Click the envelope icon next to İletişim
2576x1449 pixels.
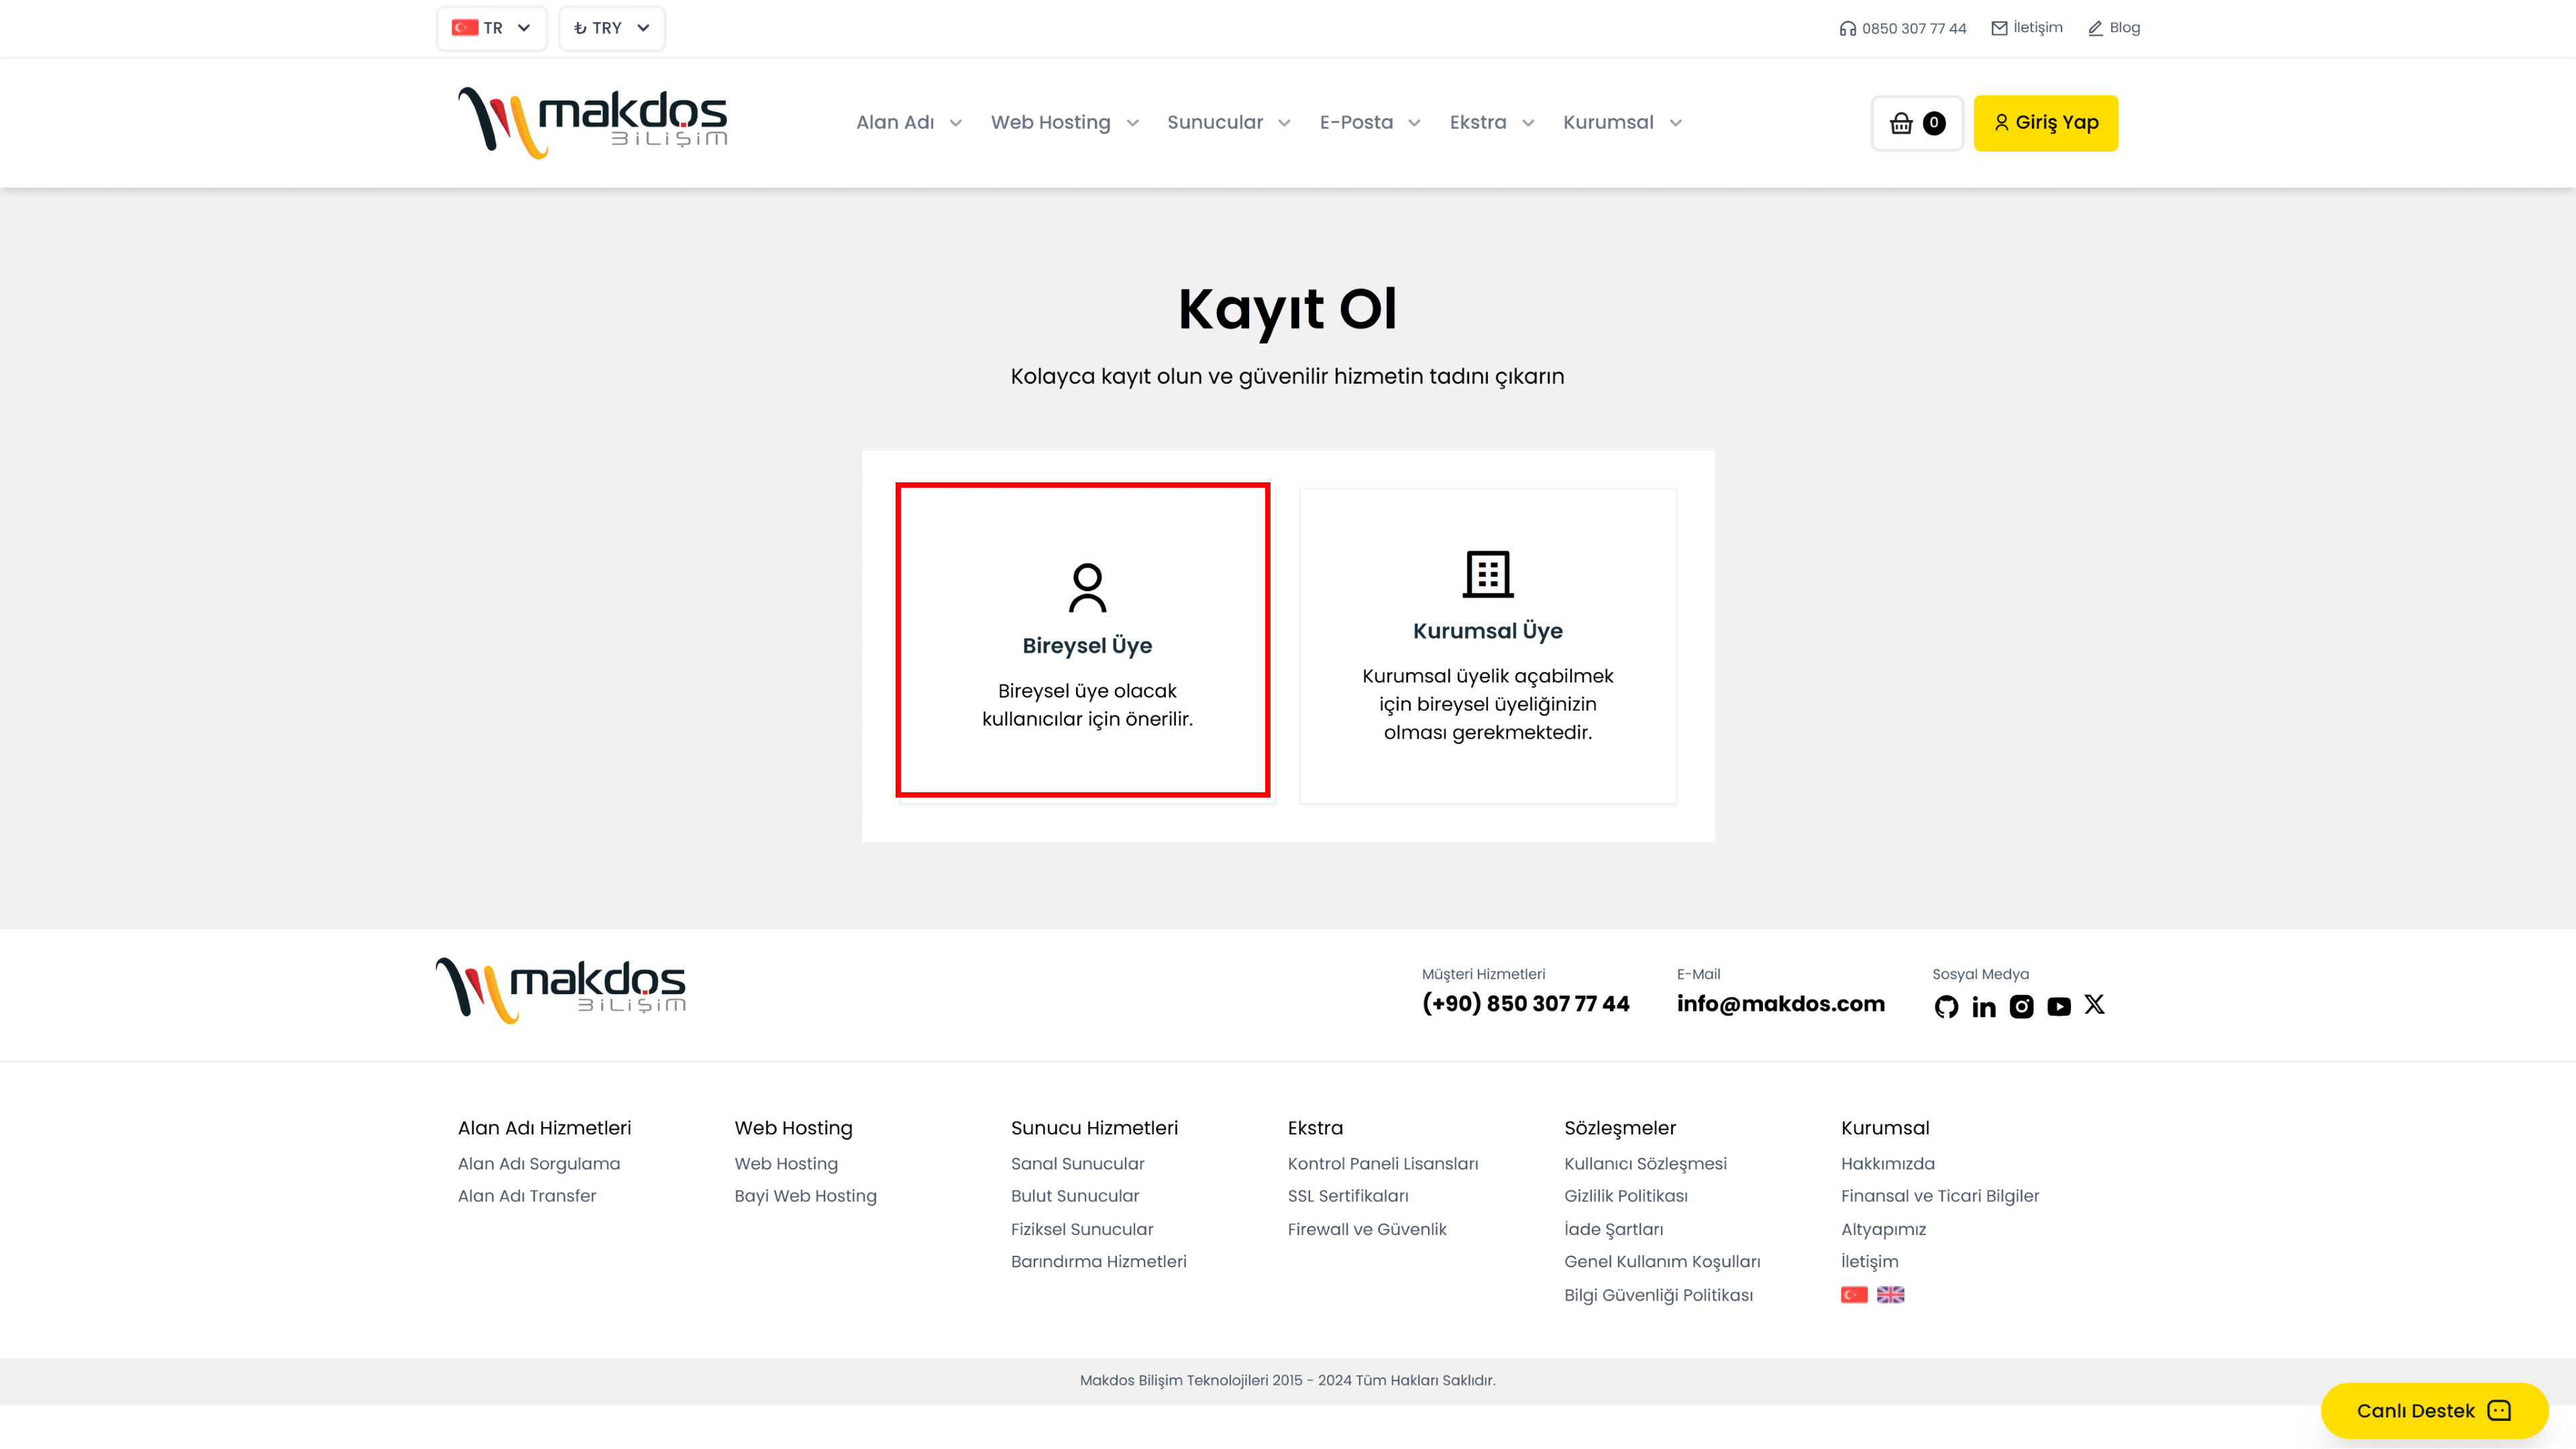click(x=1999, y=28)
